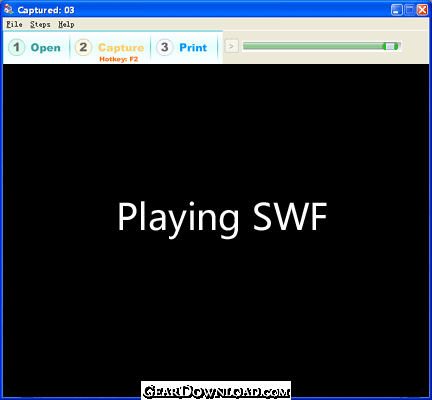
Task: Click the orange Capture label
Action: [121, 48]
